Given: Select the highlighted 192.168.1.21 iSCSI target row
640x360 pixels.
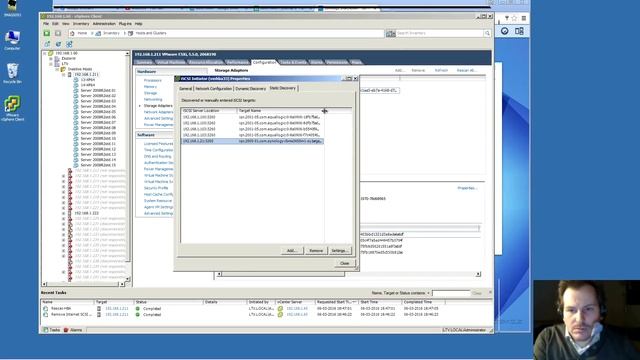Looking at the screenshot, I should click(252, 141).
